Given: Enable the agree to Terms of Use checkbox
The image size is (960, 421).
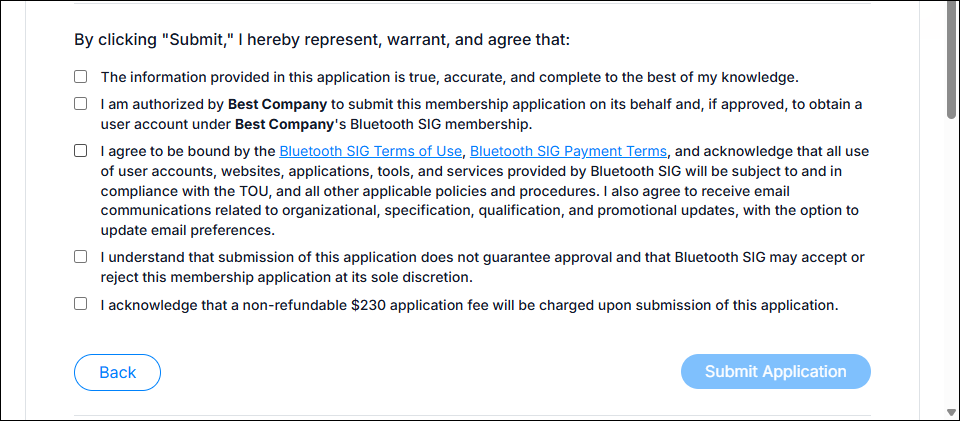Looking at the screenshot, I should tap(81, 151).
